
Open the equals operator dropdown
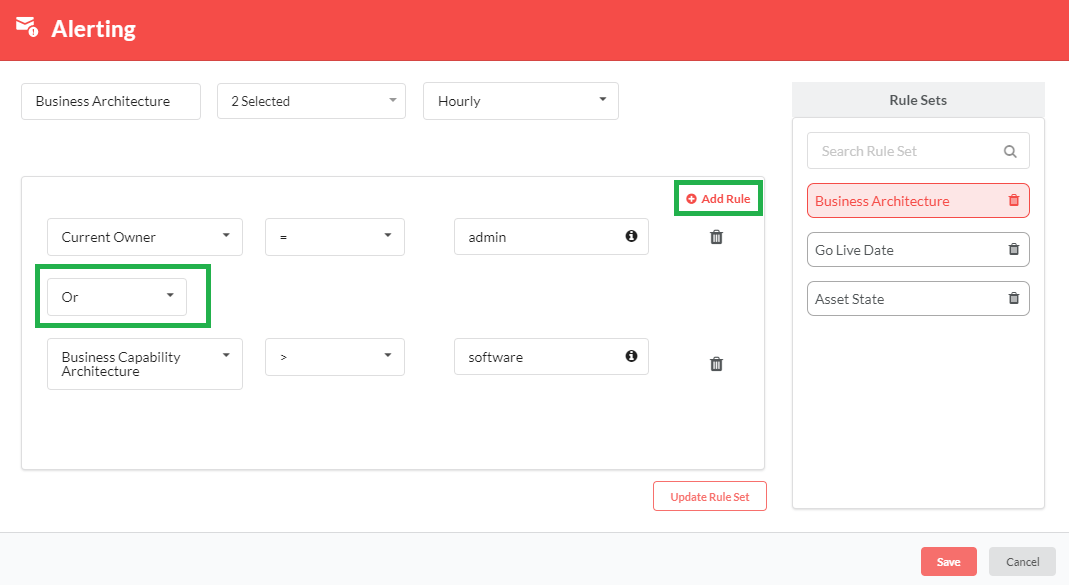pos(335,237)
